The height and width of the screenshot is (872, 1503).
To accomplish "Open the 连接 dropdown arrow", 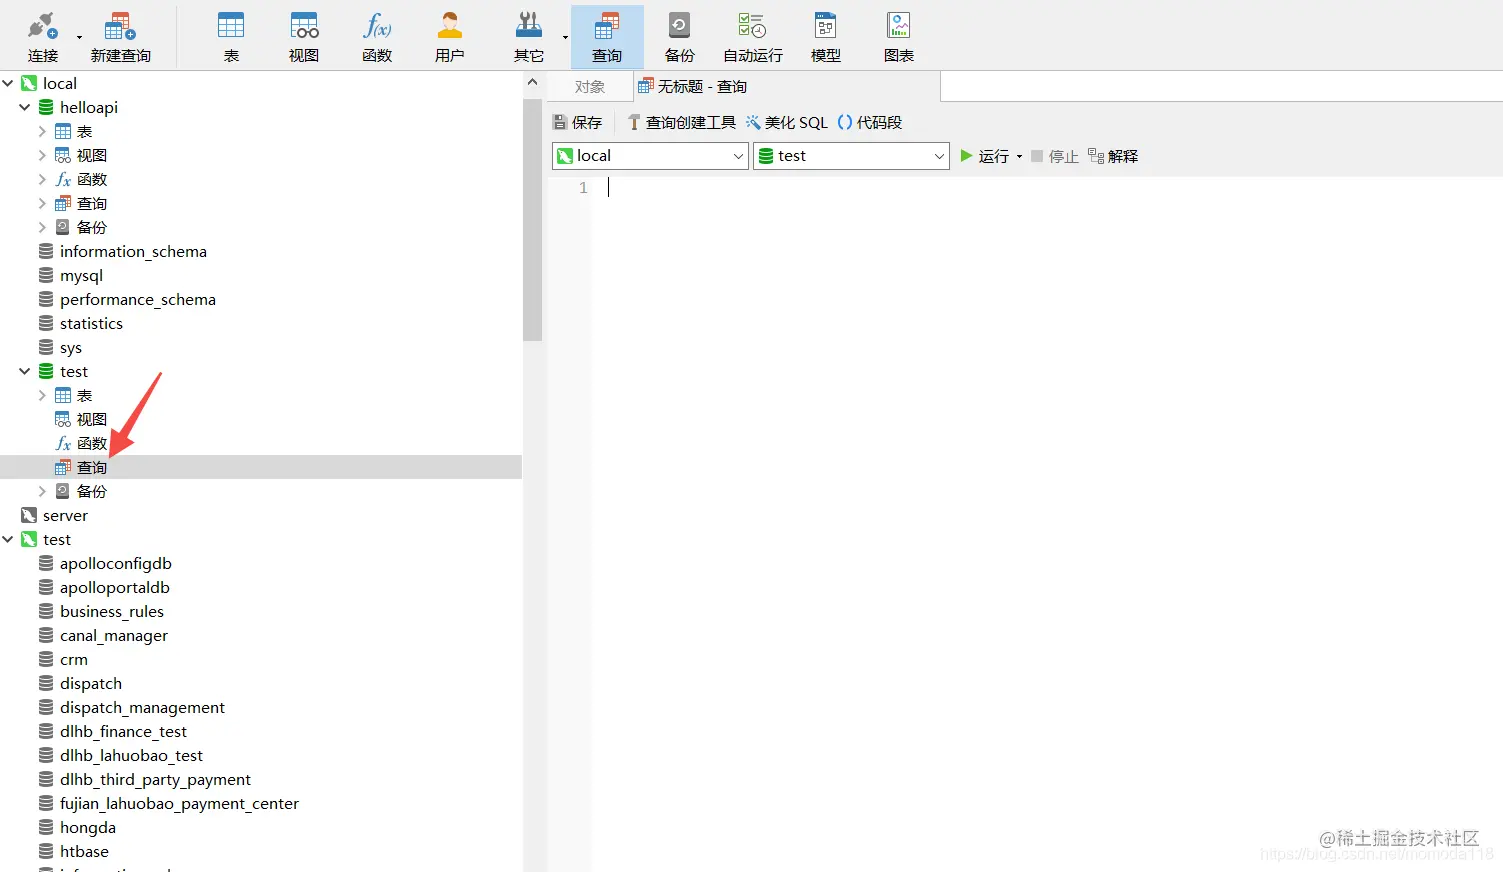I will click(x=79, y=38).
